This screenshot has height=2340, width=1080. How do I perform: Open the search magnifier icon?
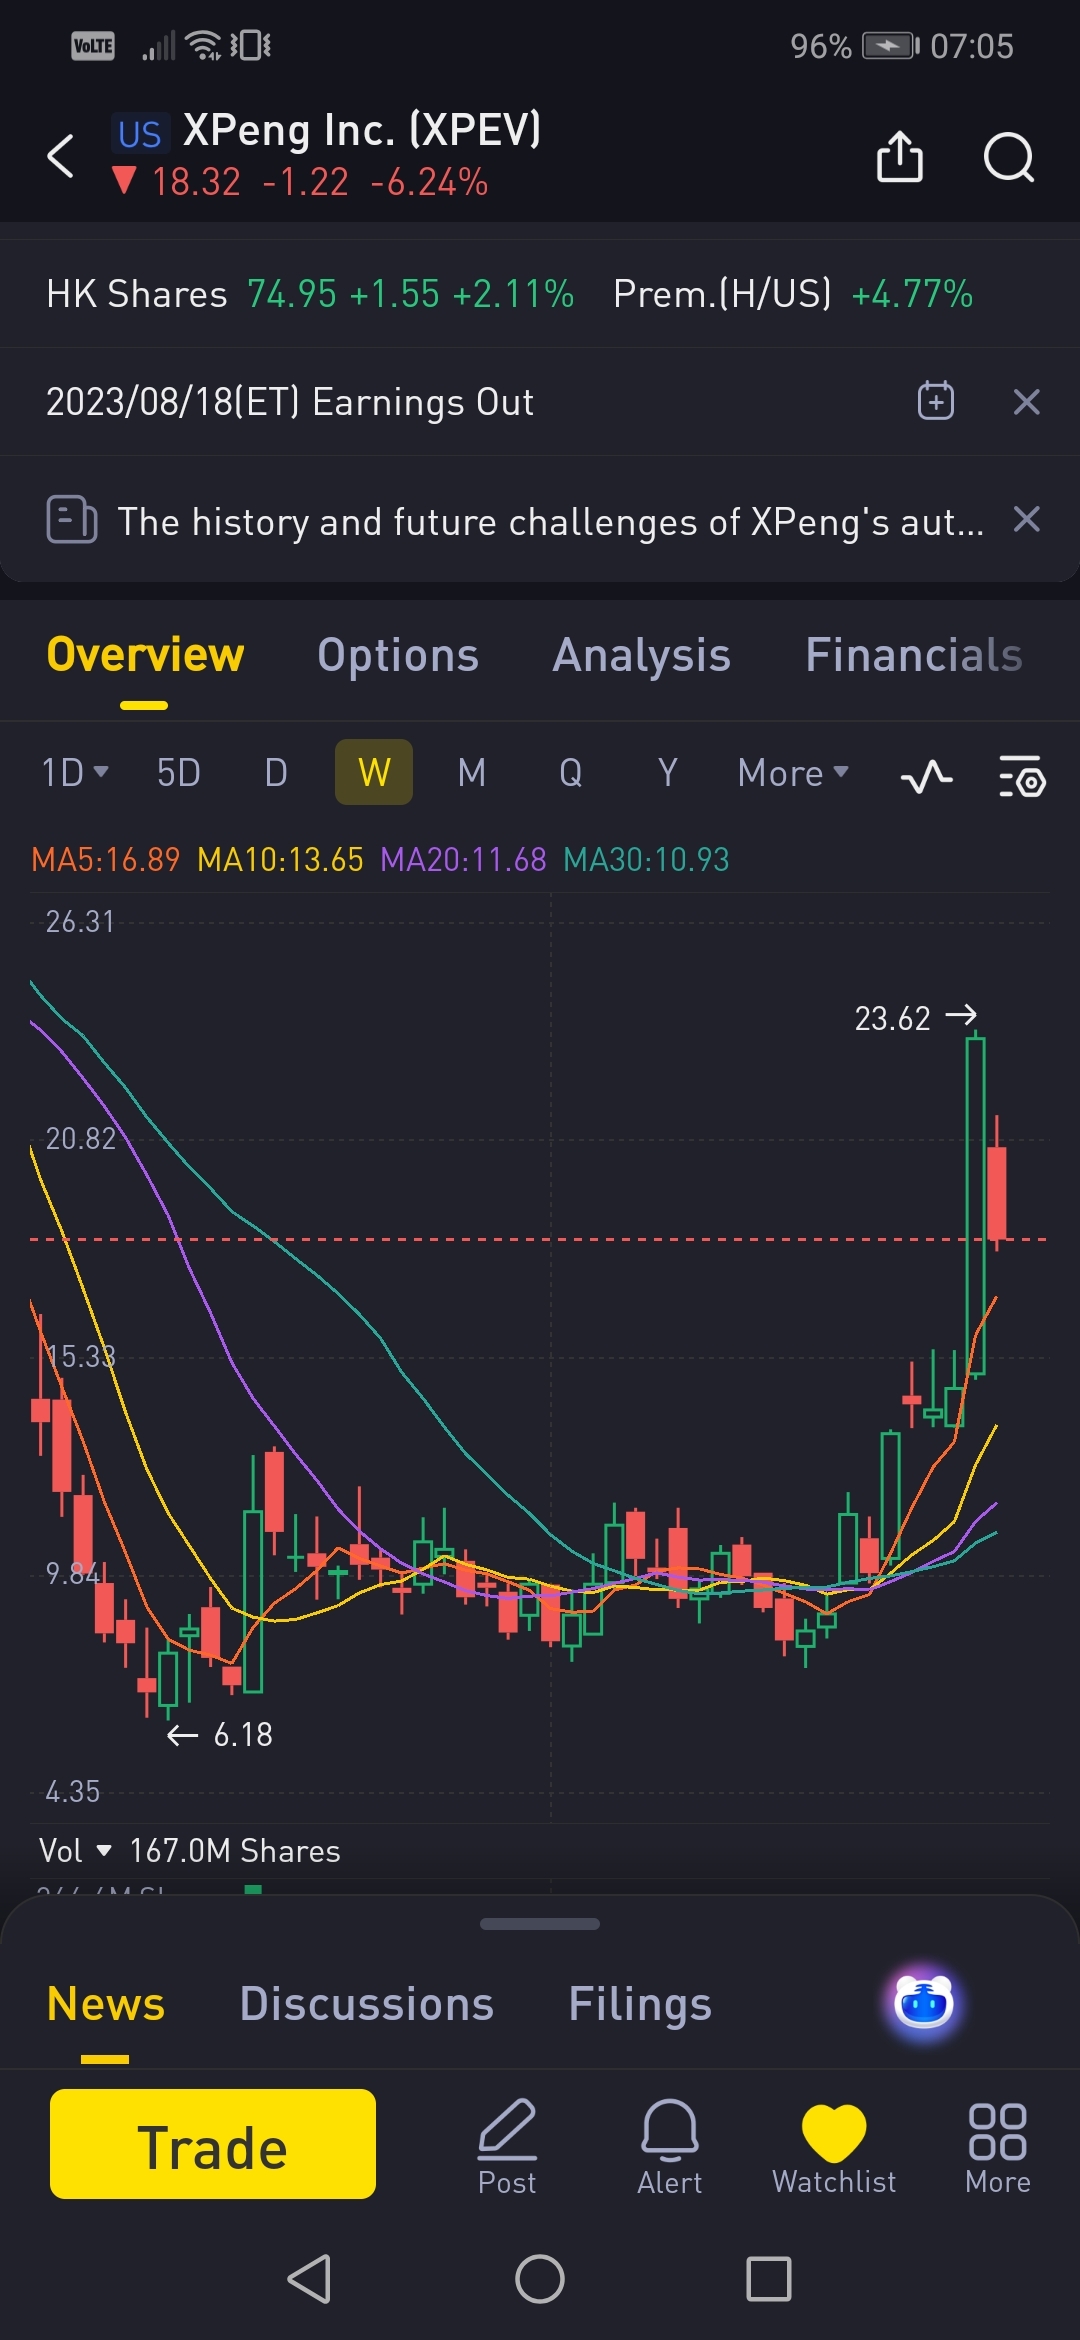click(x=1008, y=157)
